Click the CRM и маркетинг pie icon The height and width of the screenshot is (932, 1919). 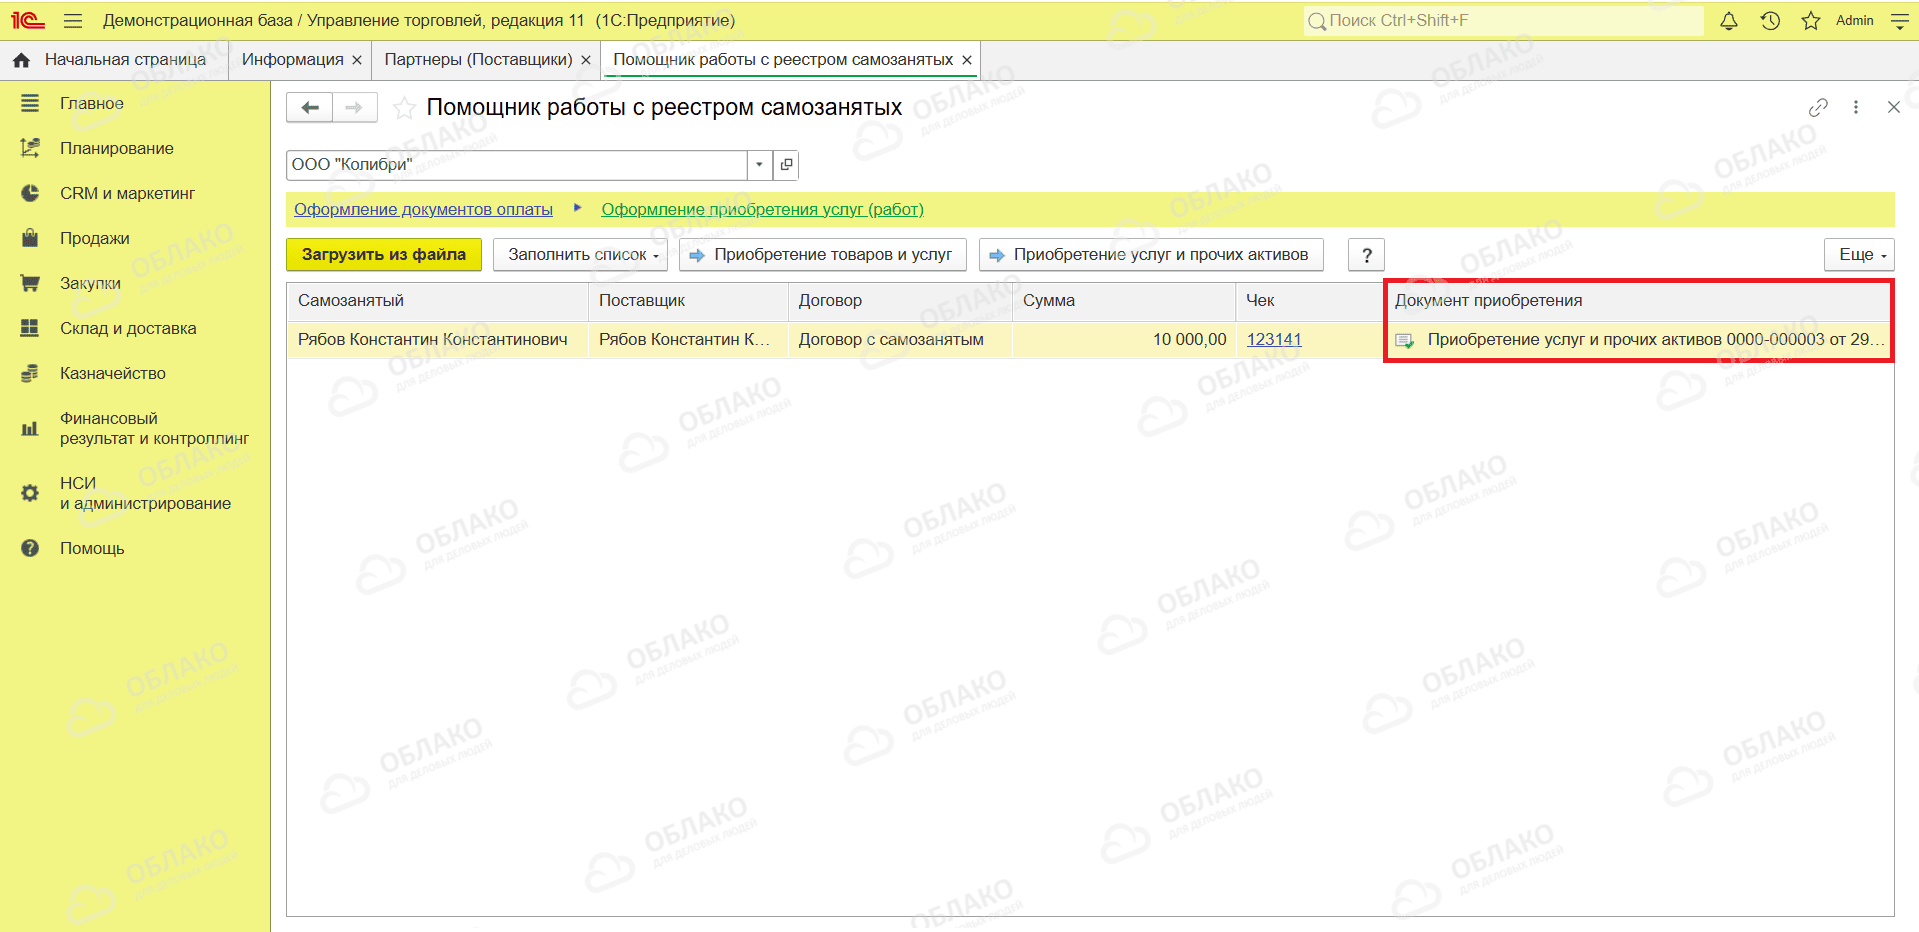(30, 193)
